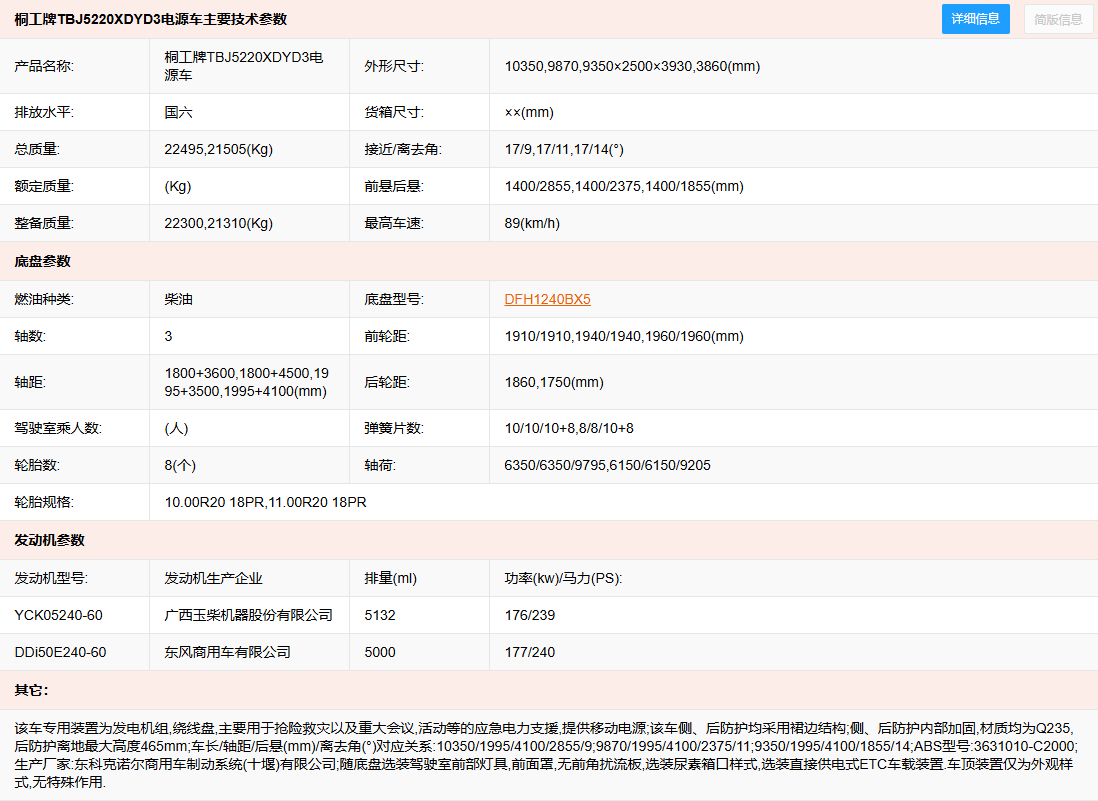
Task: Select displacement value 5000
Action: 380,652
